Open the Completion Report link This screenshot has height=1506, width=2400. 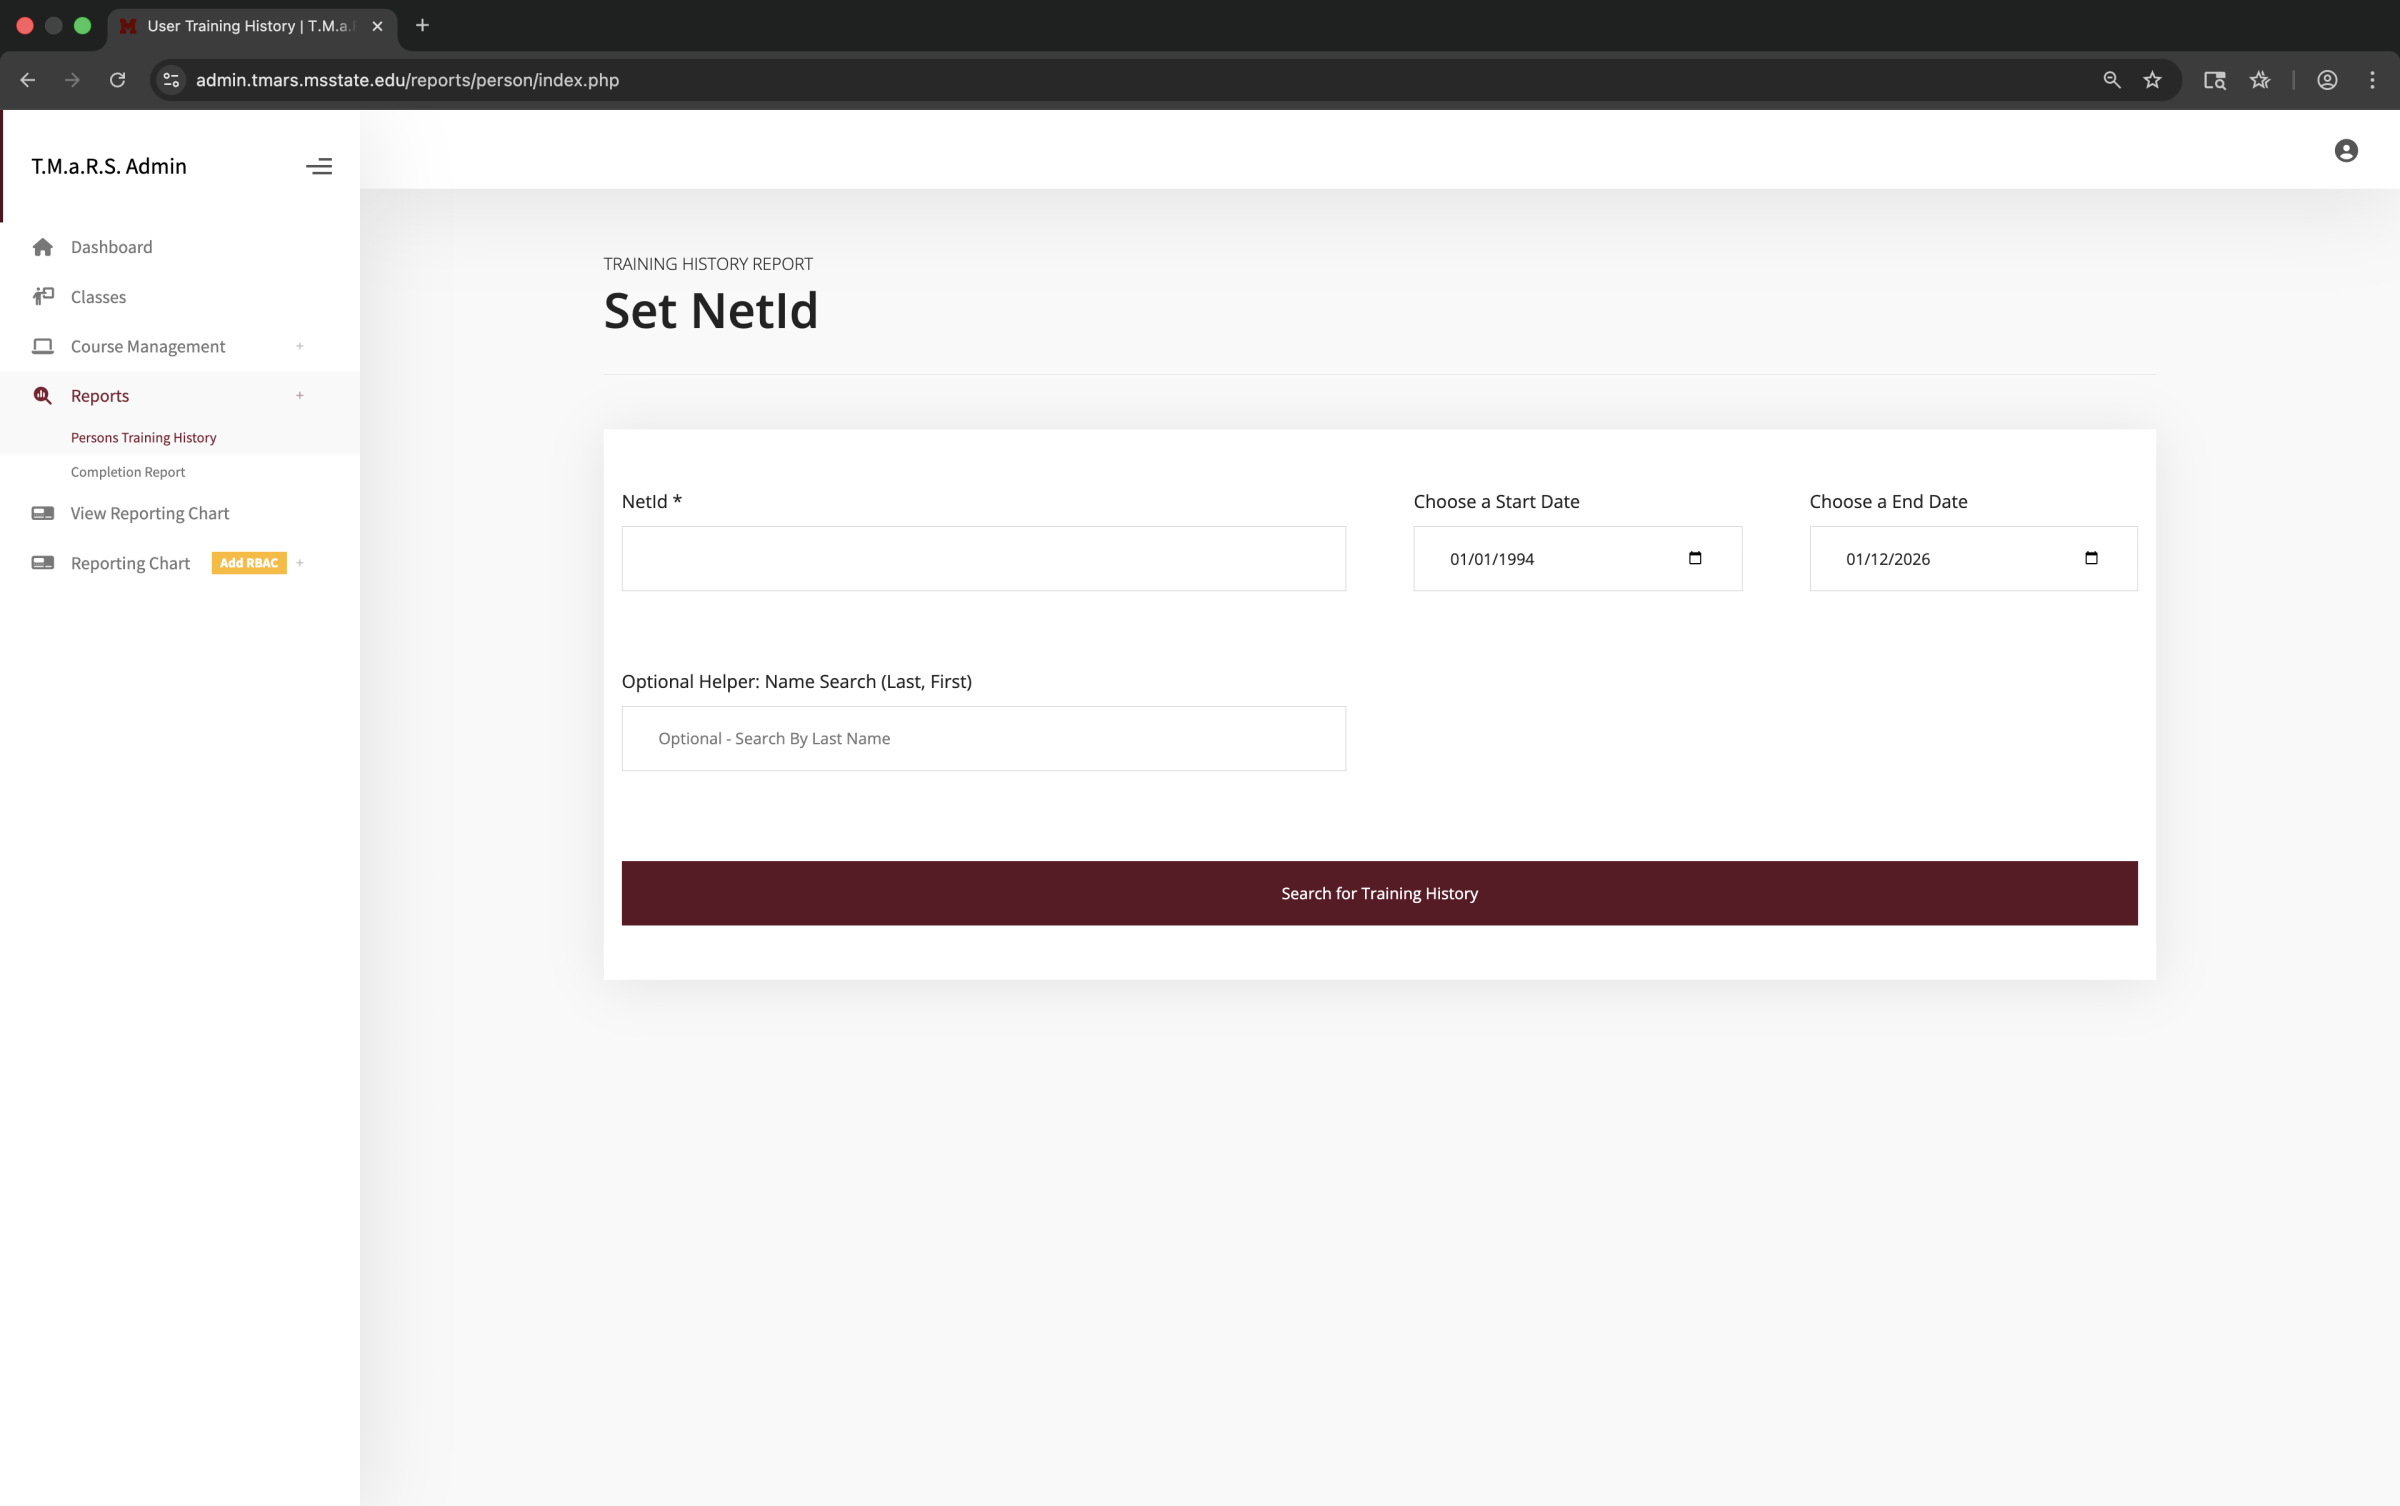coord(128,472)
